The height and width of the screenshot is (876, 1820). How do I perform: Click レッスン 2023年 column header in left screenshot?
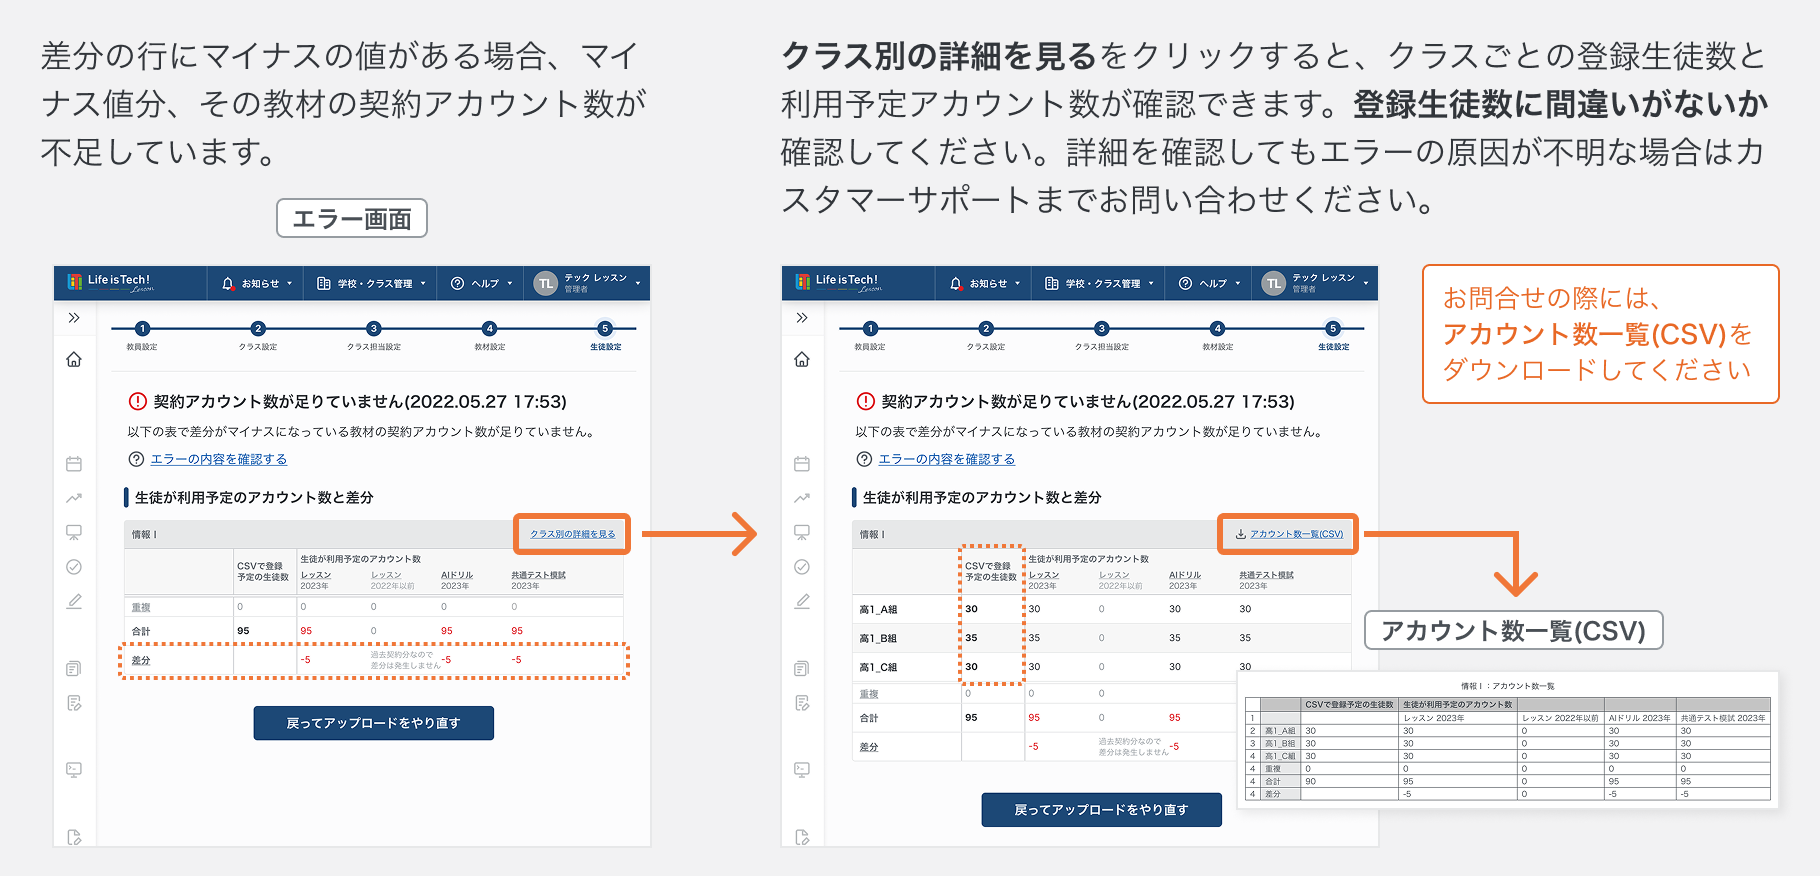(x=316, y=580)
